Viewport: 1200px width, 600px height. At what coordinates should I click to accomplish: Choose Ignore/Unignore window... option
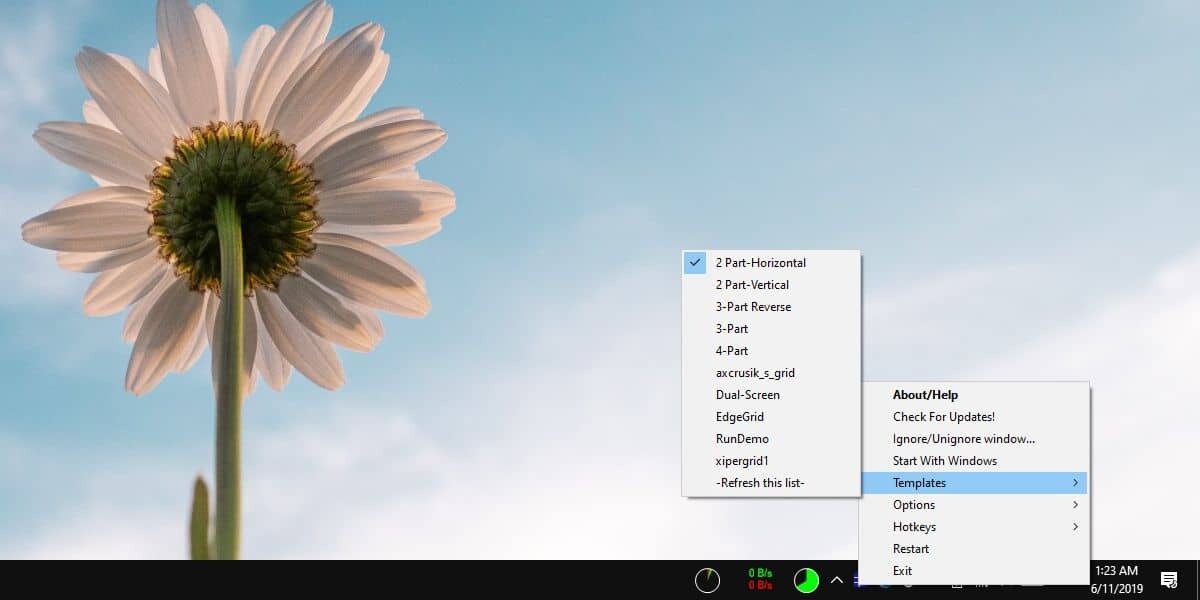tap(963, 439)
